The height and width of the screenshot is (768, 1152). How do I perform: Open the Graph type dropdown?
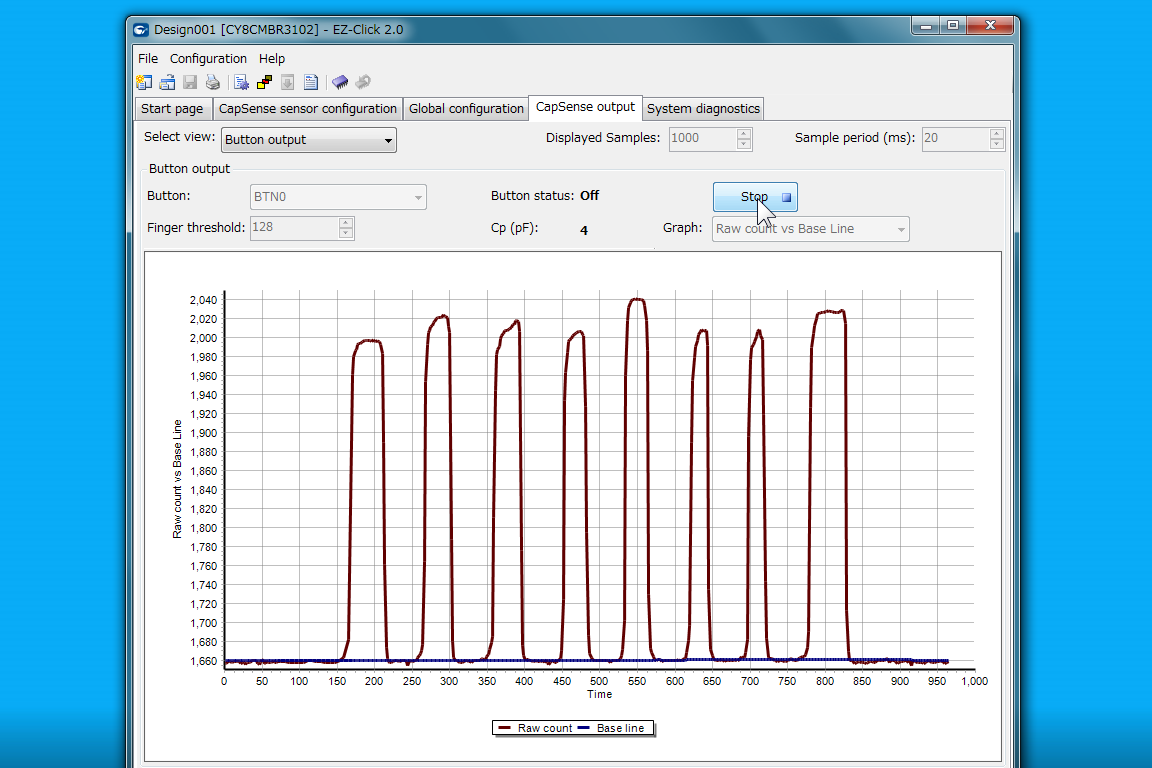810,229
